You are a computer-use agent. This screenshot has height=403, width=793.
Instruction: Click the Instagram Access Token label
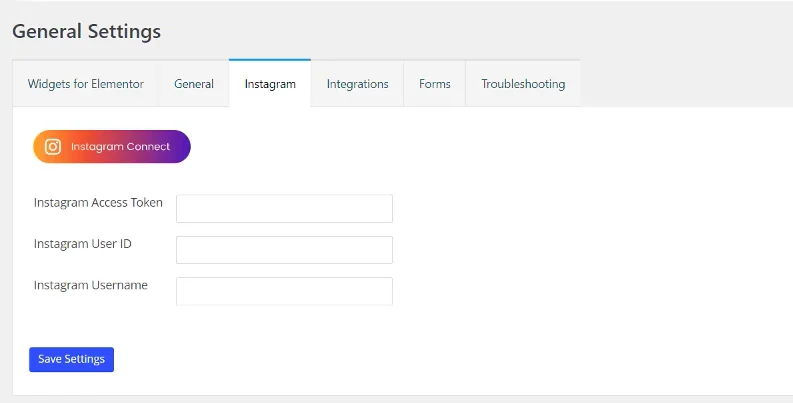pos(98,203)
